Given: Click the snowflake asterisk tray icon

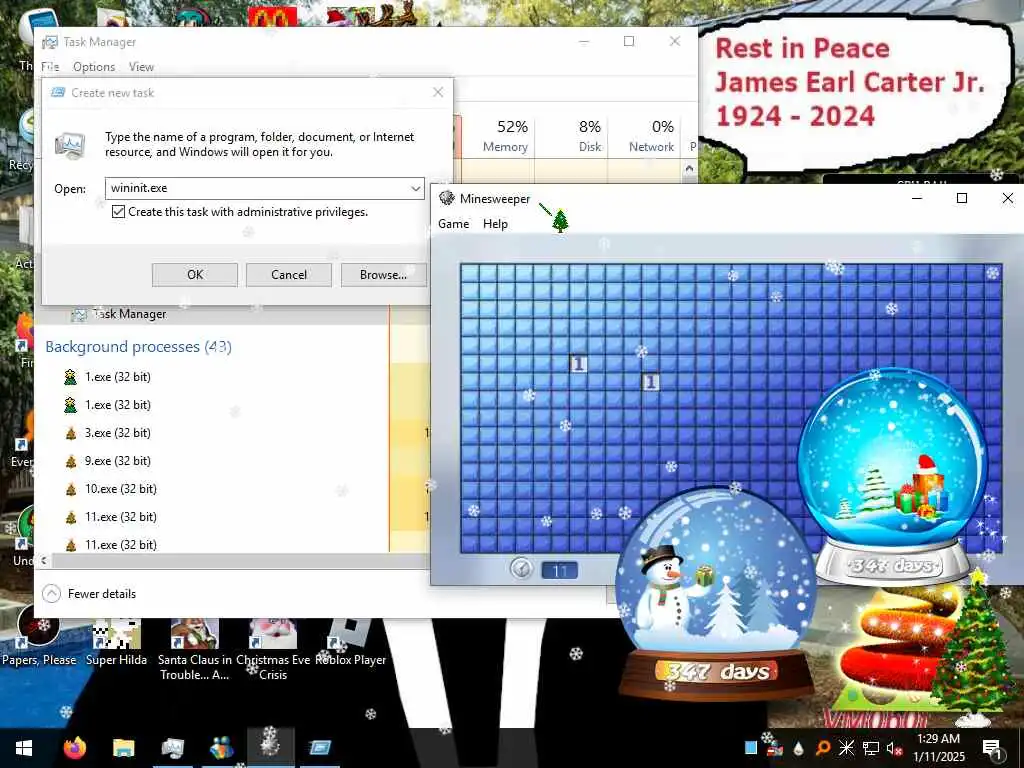Looking at the screenshot, I should pyautogui.click(x=846, y=748).
